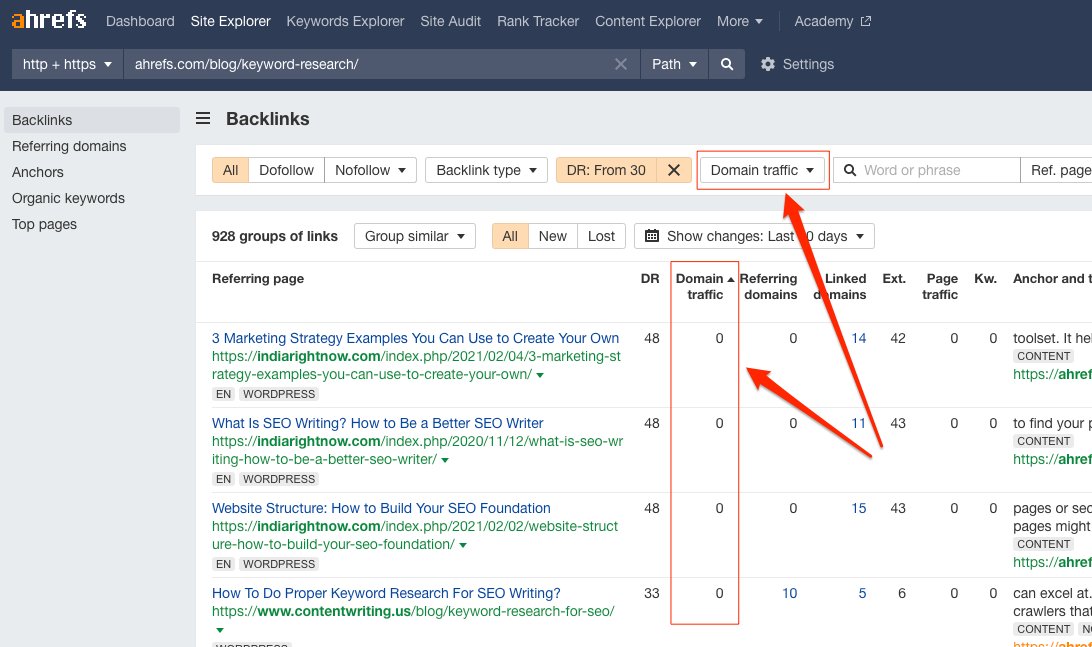Open the Dashboard page
1092x647 pixels.
click(140, 22)
